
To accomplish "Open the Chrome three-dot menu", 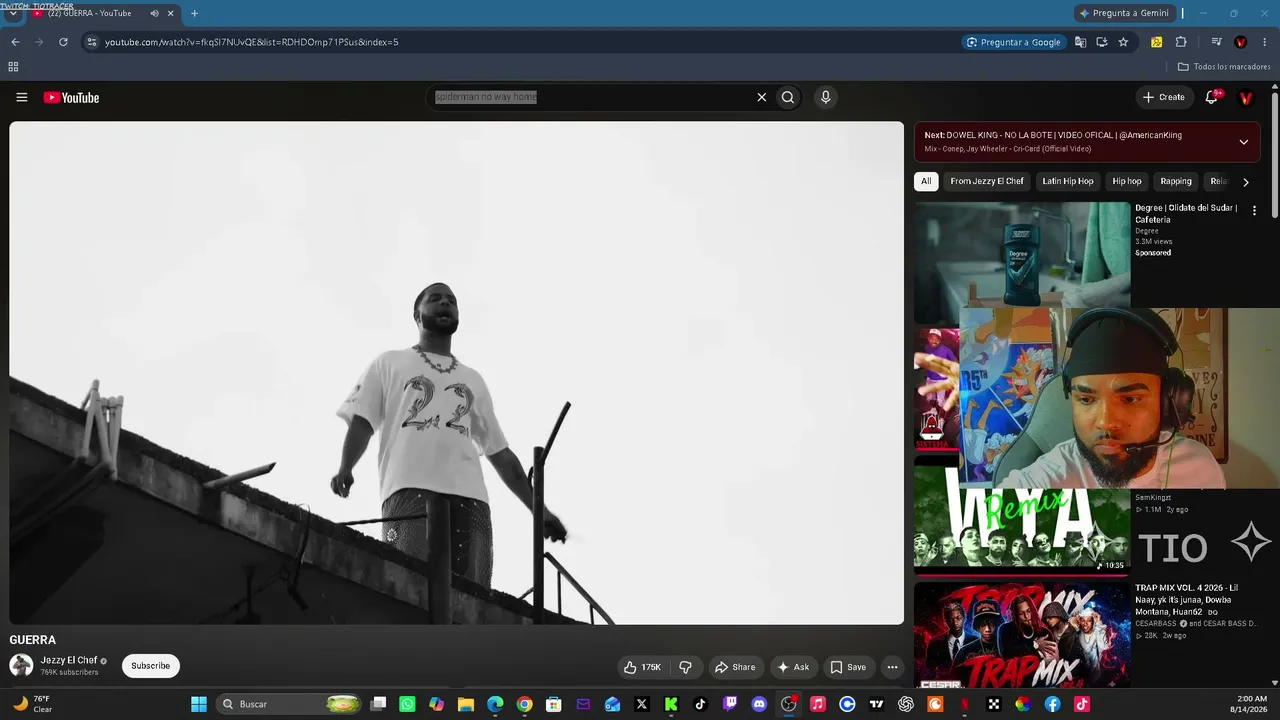I will 1265,42.
